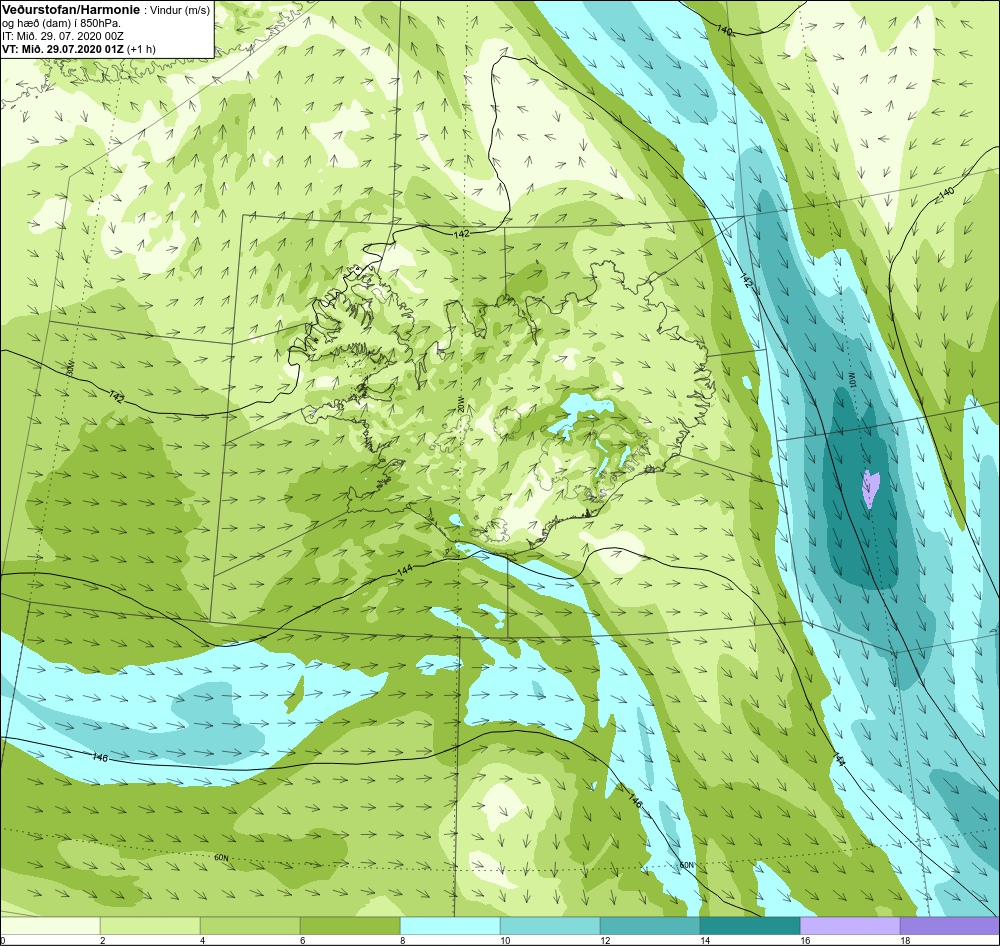Click the '18' tick on the color scale
This screenshot has height=946, width=1000.
point(904,940)
